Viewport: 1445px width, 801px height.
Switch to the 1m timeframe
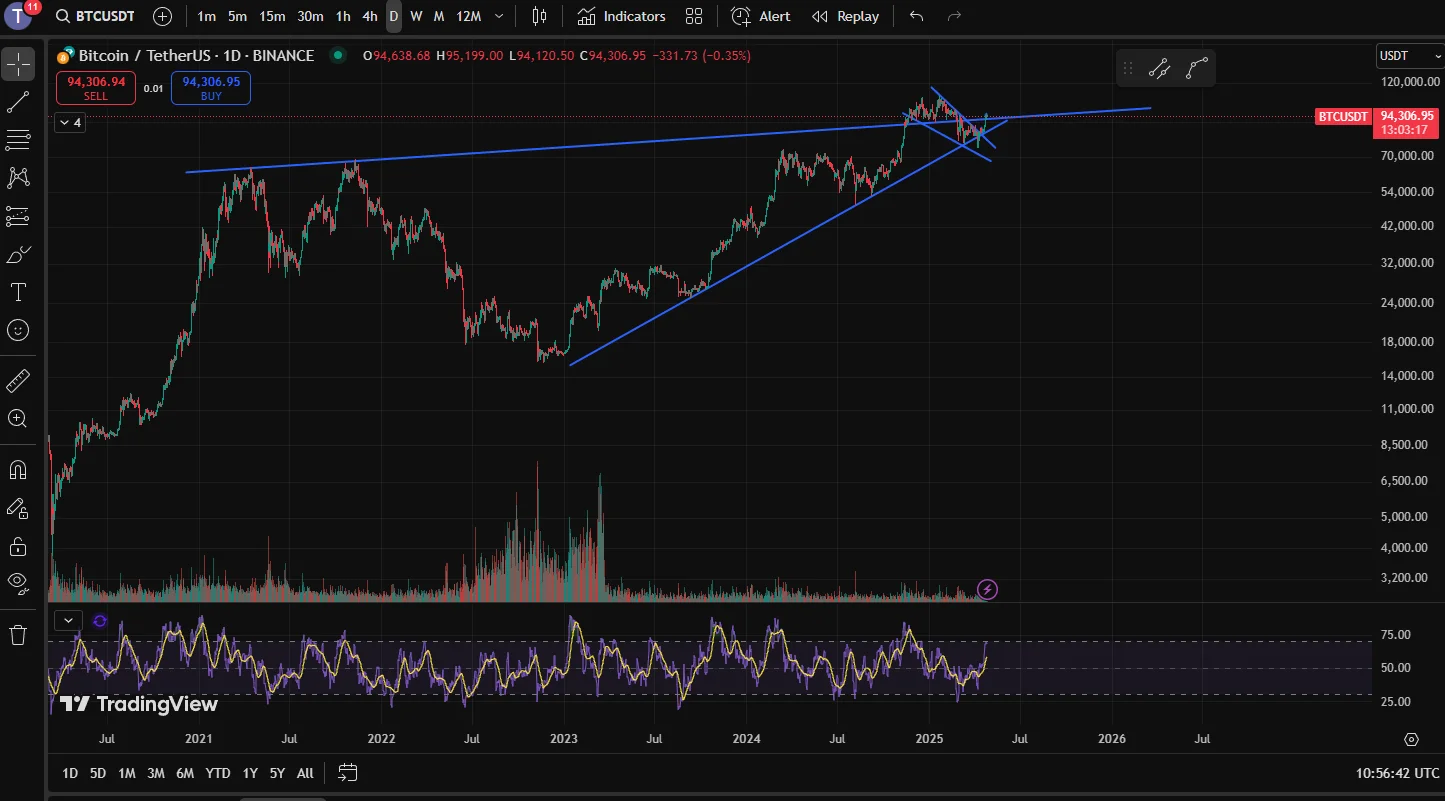coord(207,16)
